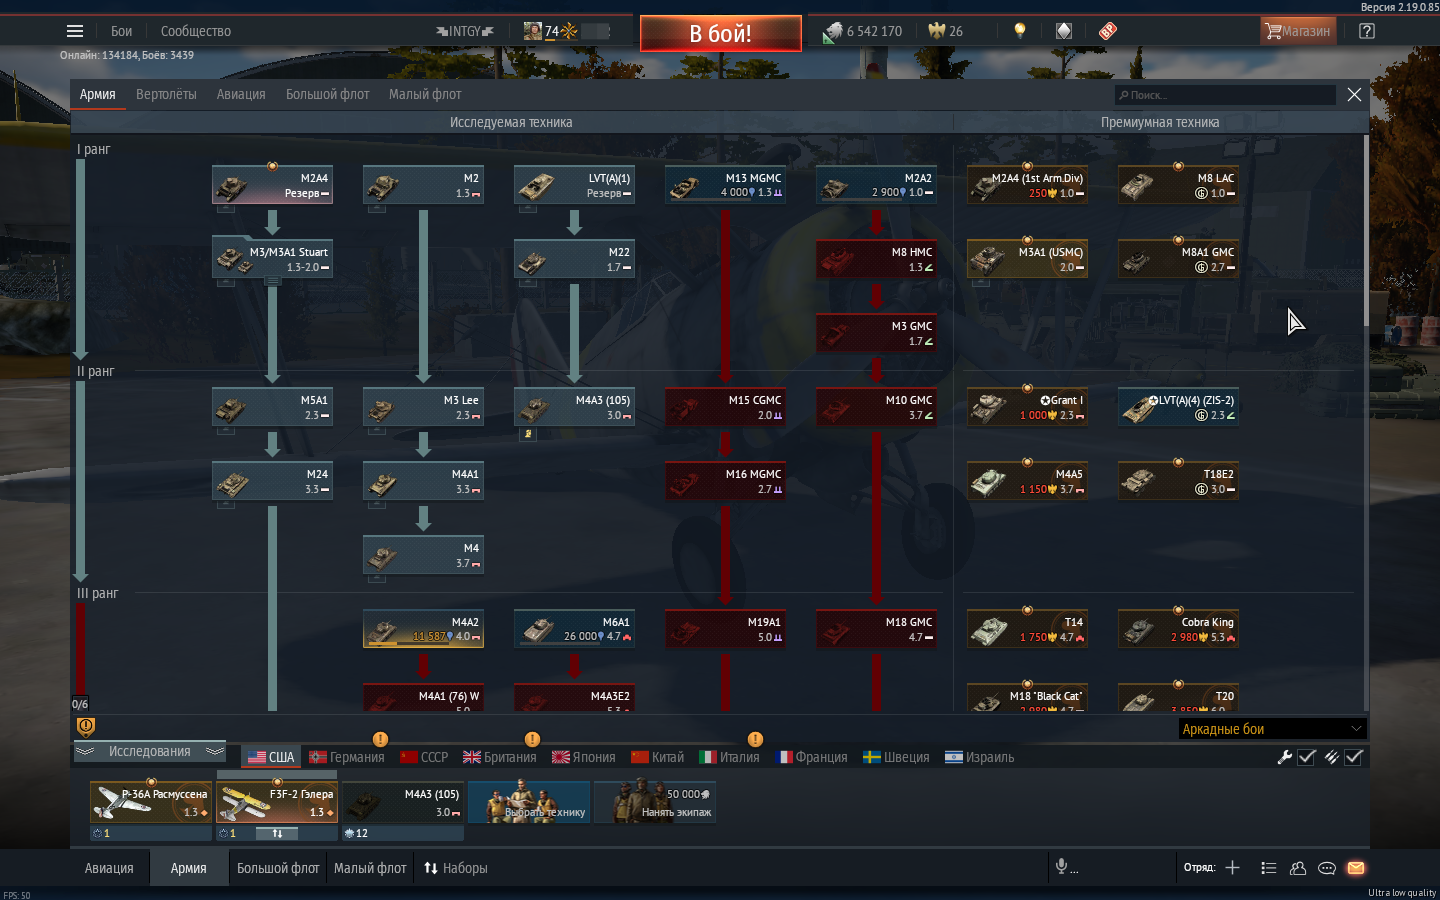Select the Швеция nation tab
1440x900 pixels.
point(896,757)
